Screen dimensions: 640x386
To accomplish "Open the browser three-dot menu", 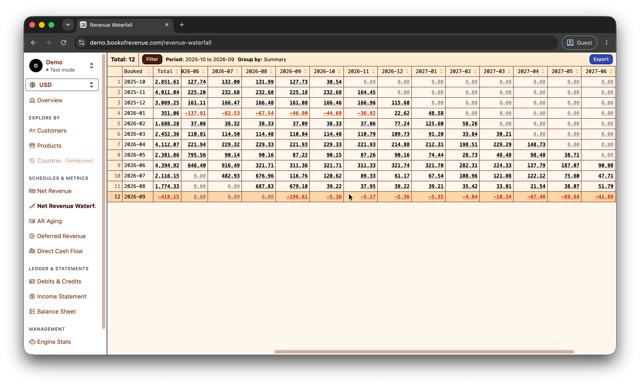I will point(607,42).
